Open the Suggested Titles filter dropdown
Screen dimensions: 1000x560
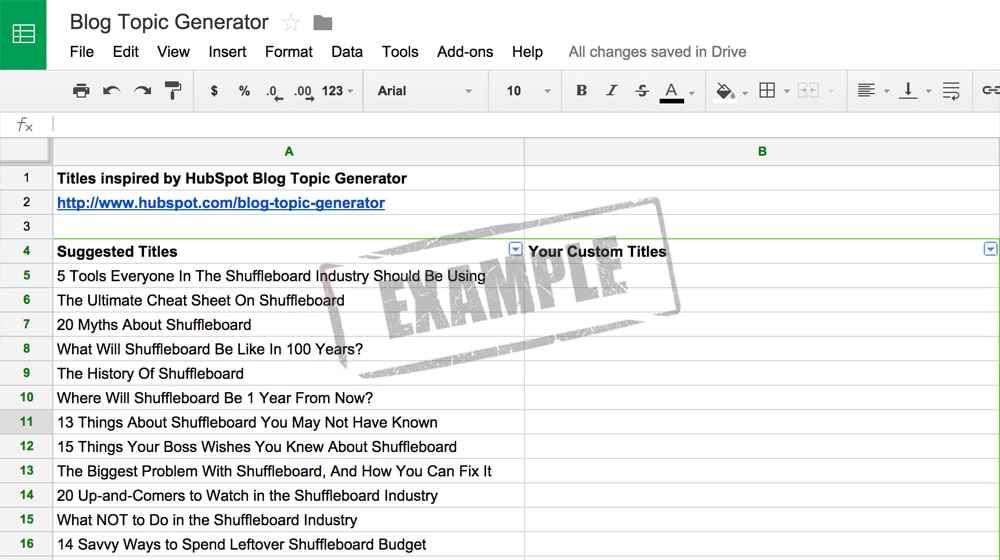515,249
